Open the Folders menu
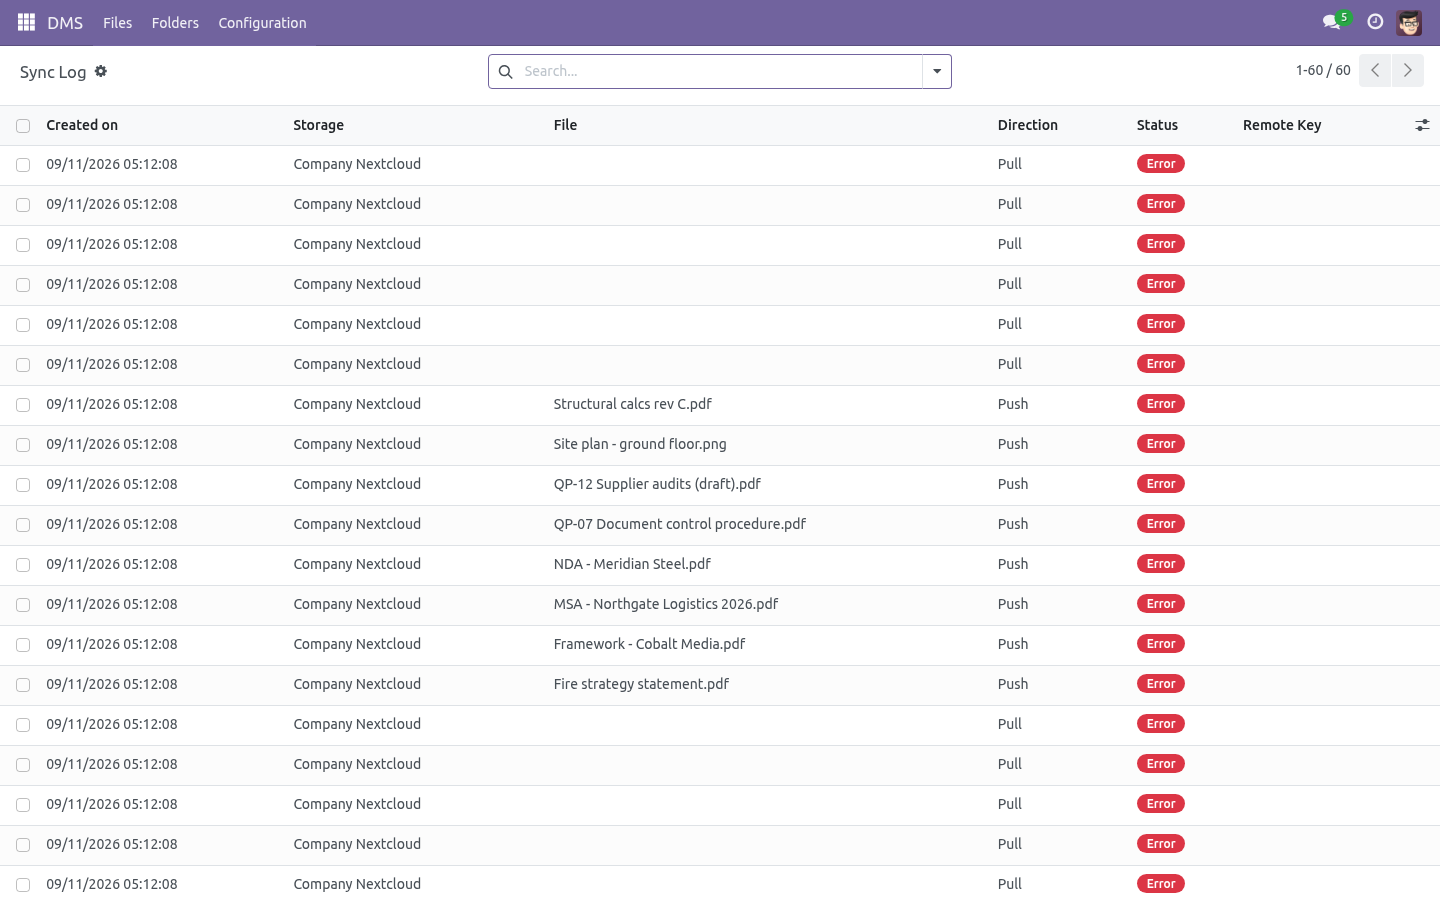Viewport: 1440px width, 900px height. 175,23
